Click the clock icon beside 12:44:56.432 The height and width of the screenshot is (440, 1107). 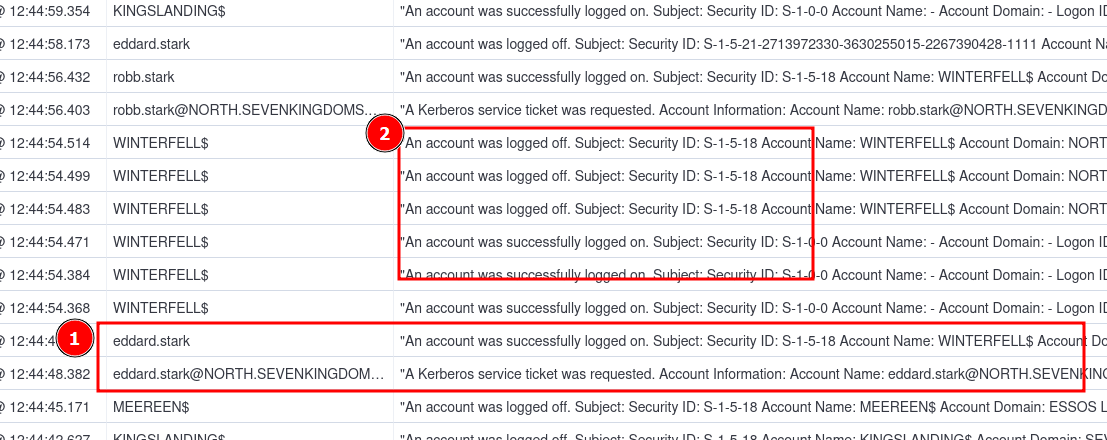[2, 77]
